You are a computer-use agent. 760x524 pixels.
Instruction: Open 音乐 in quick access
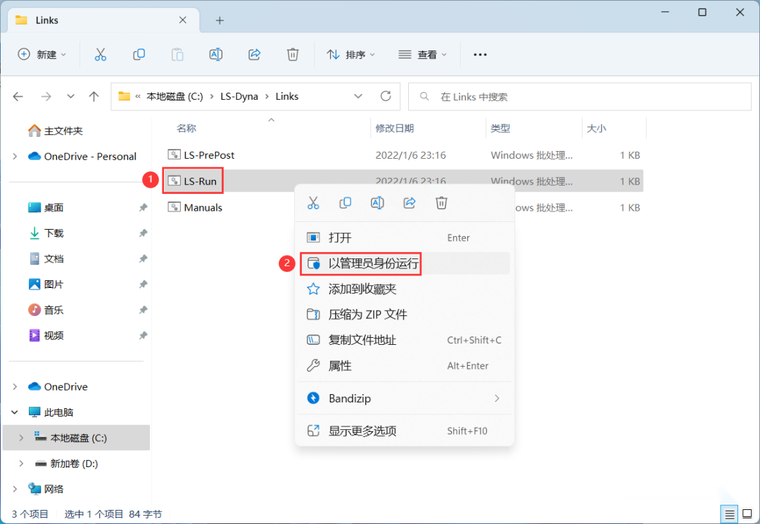tap(46, 310)
